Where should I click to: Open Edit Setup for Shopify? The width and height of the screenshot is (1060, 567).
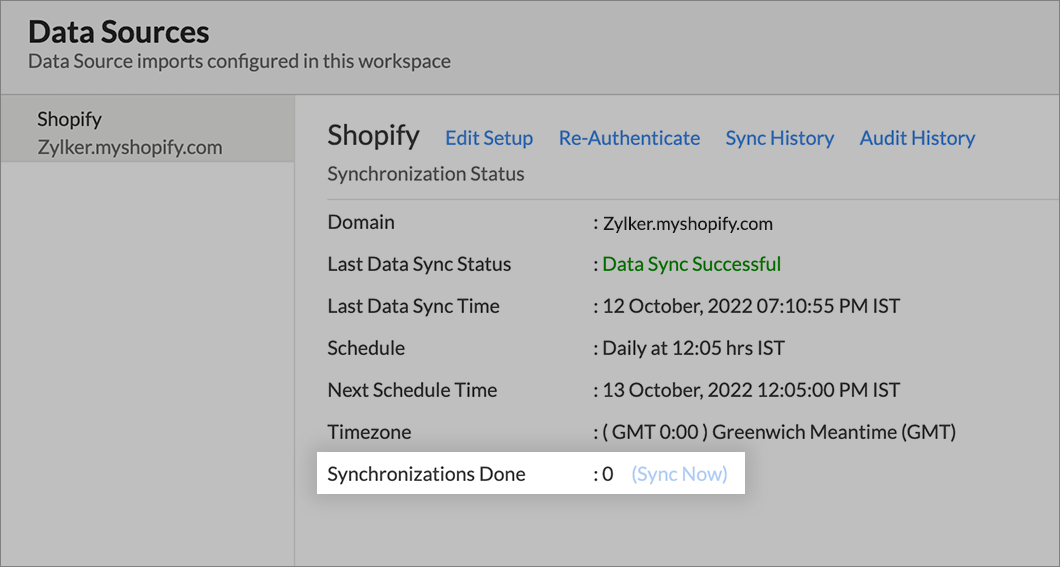pyautogui.click(x=489, y=138)
